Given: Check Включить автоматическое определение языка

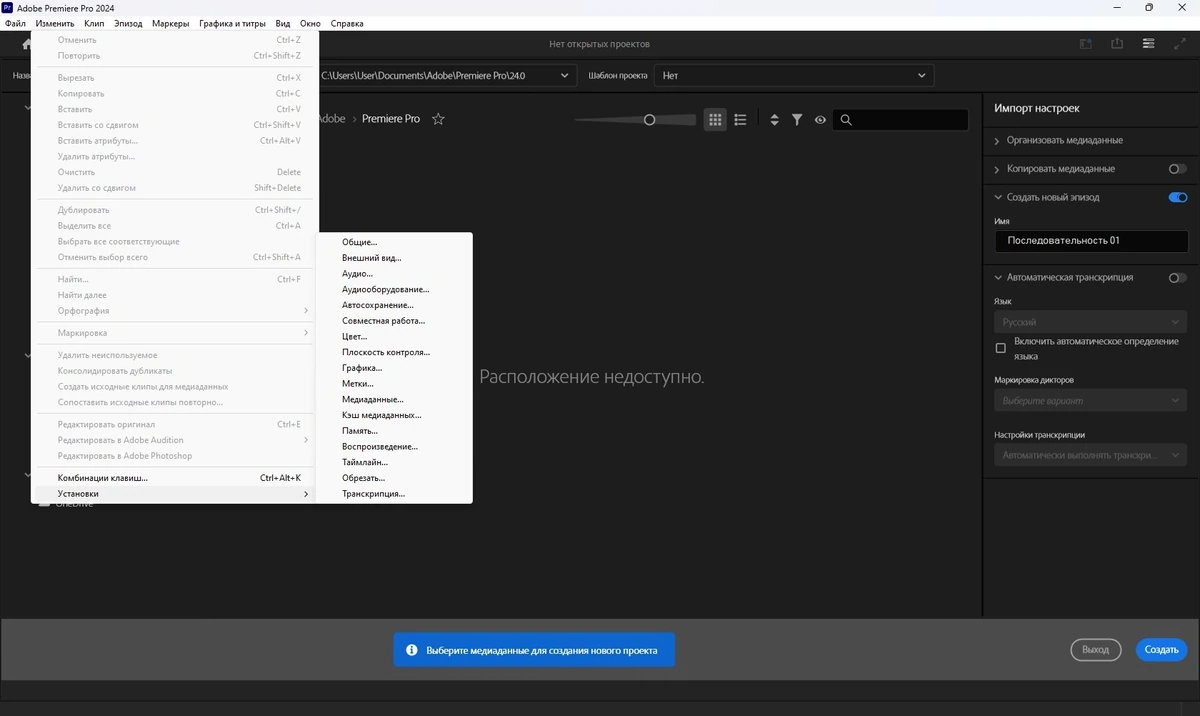Looking at the screenshot, I should click(x=1000, y=348).
